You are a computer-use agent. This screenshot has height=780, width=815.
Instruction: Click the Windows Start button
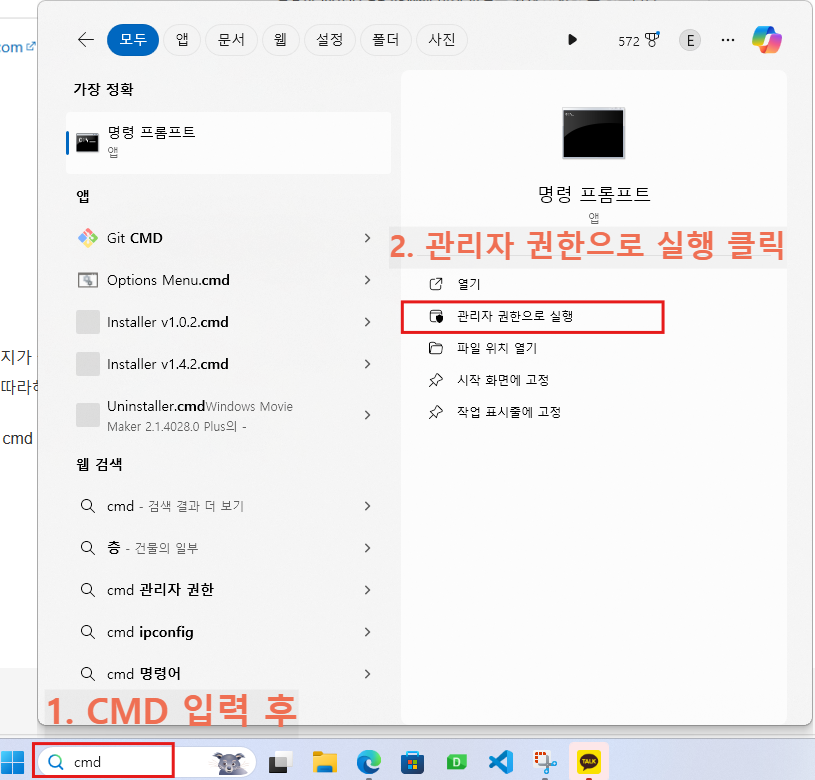(x=13, y=761)
